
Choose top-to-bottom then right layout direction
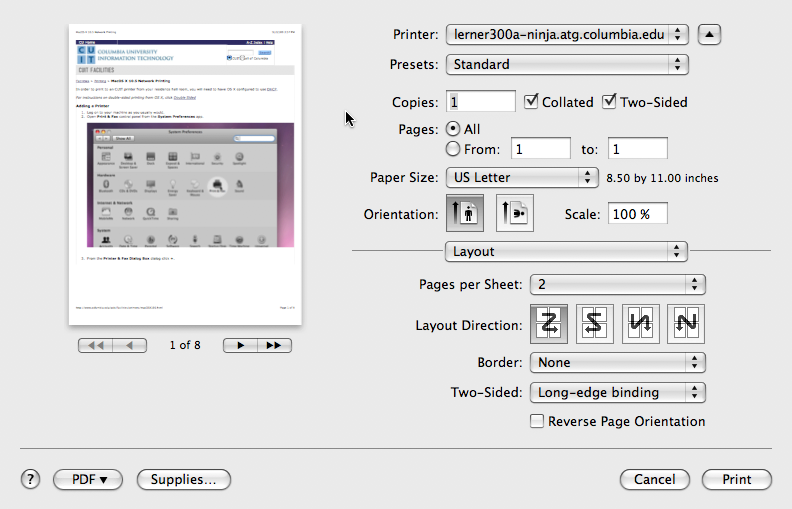tap(640, 324)
